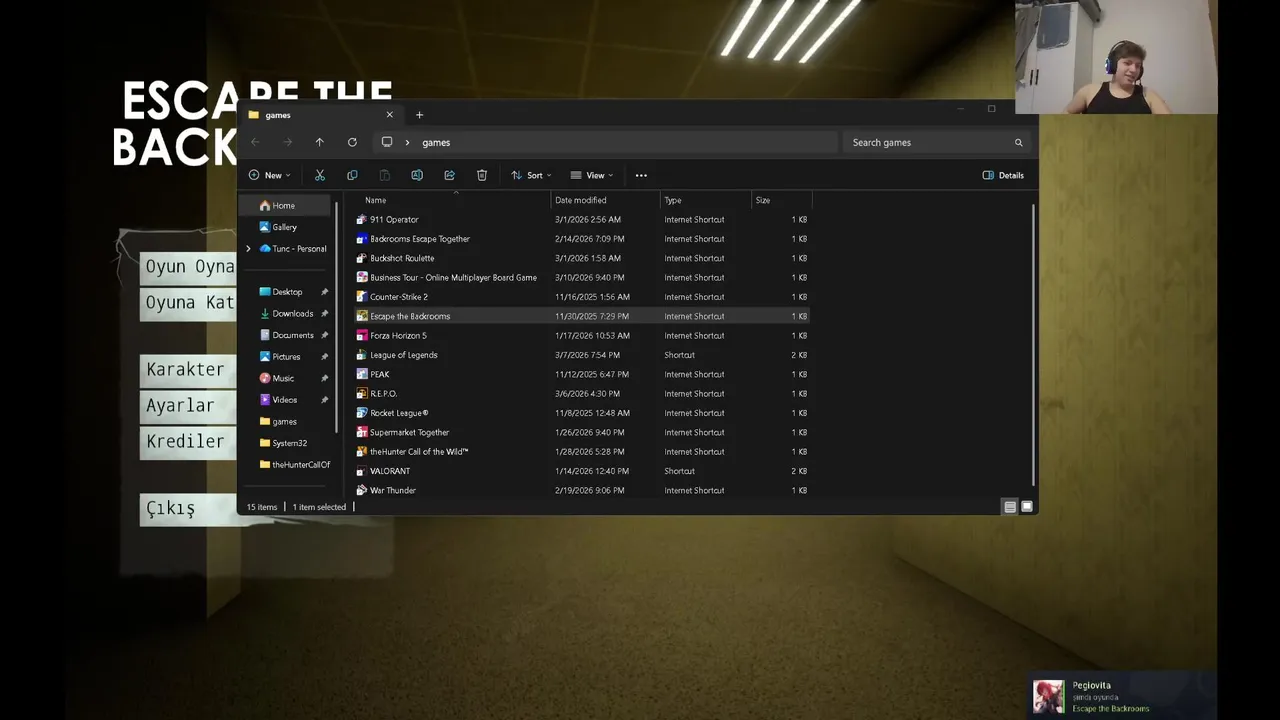Sort by the Name column header
Screen dimensions: 1280x720
pyautogui.click(x=376, y=200)
